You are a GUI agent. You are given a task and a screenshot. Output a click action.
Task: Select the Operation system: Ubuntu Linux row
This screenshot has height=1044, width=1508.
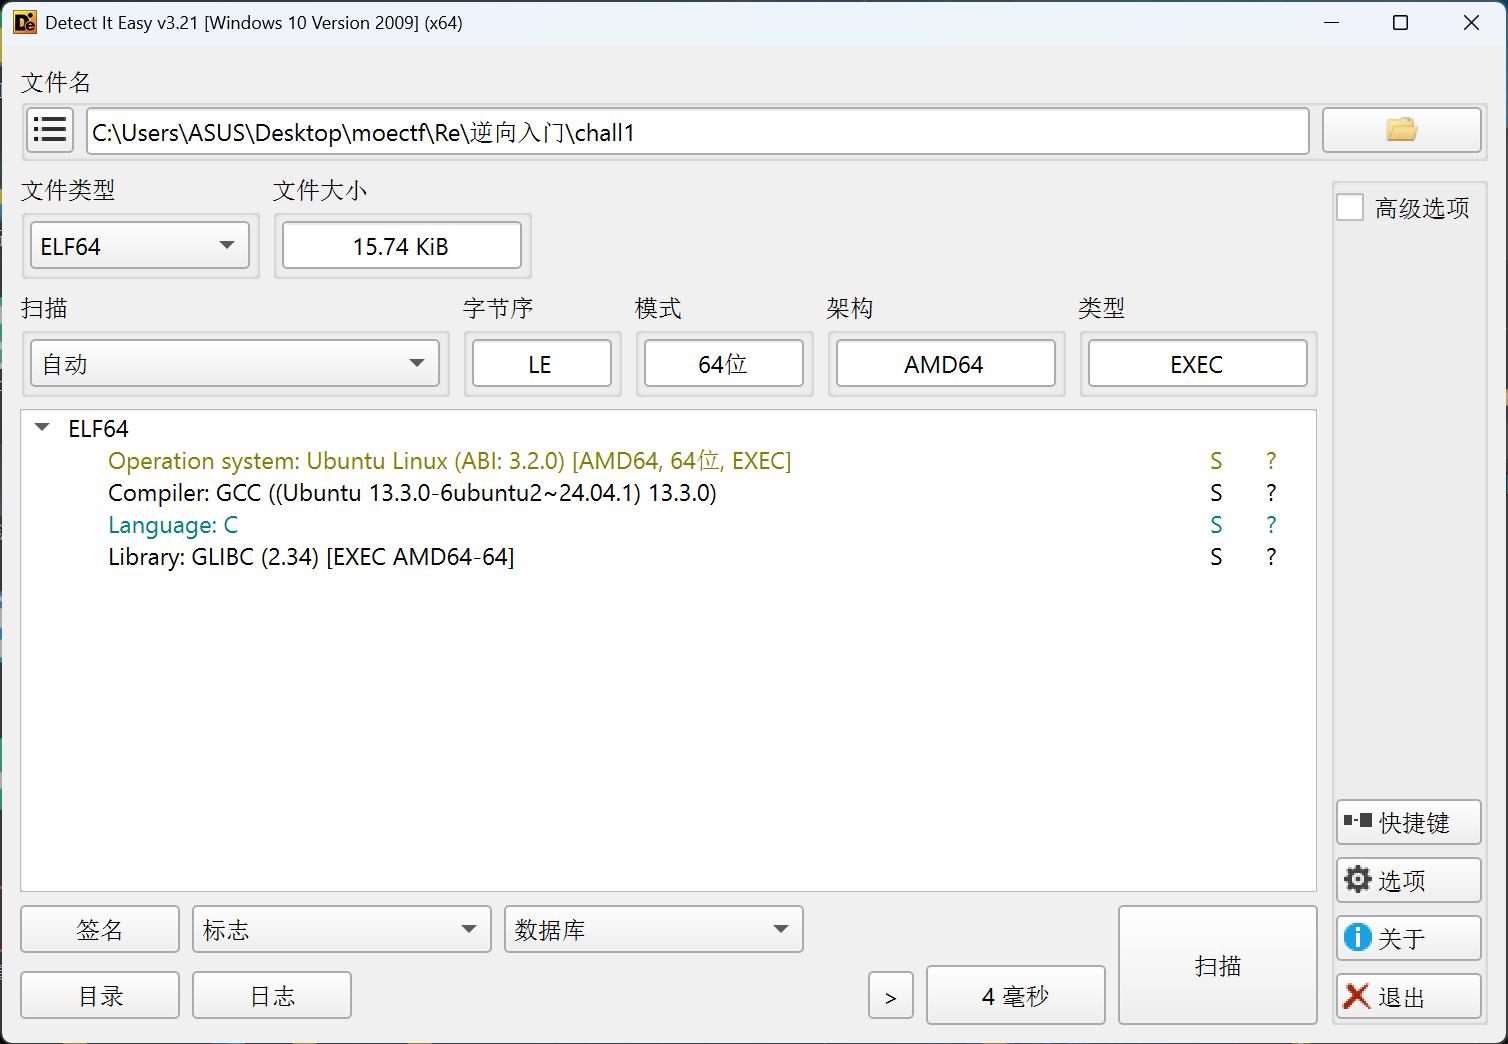[x=668, y=461]
